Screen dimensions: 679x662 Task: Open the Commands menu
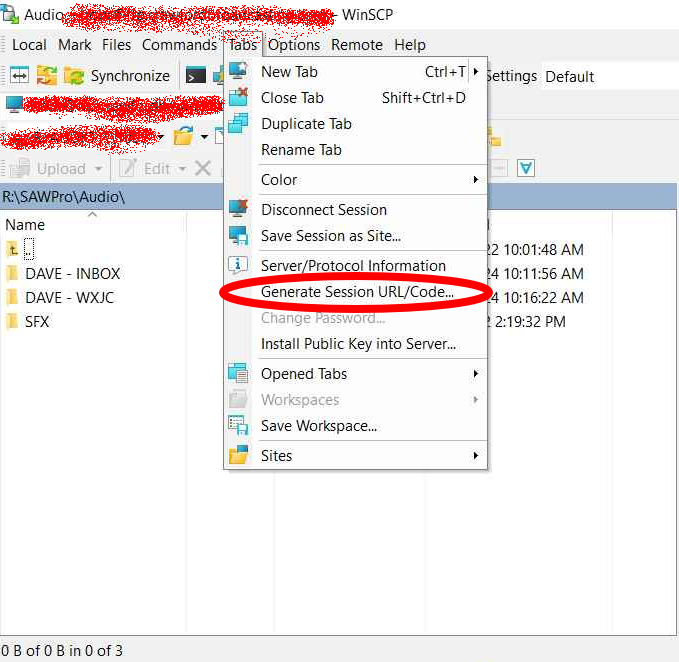pyautogui.click(x=179, y=45)
